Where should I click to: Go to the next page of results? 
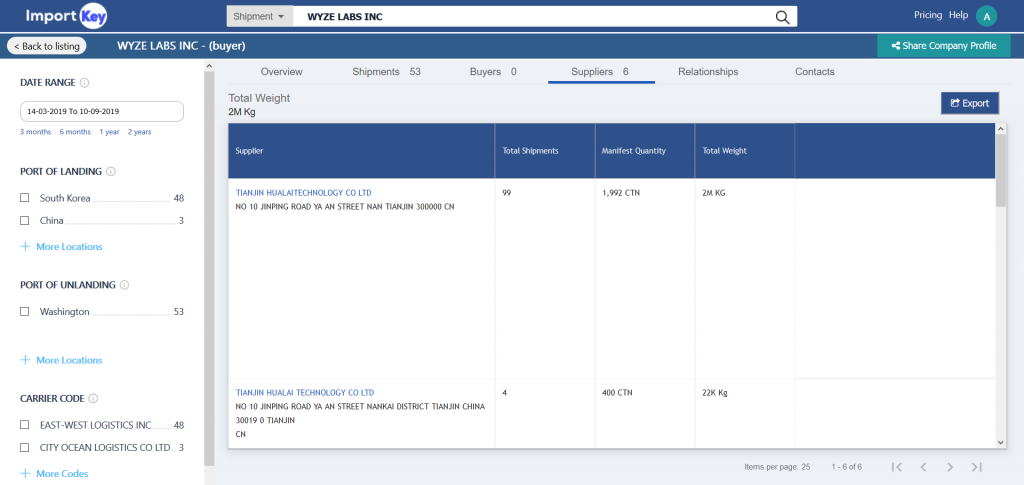(x=950, y=467)
